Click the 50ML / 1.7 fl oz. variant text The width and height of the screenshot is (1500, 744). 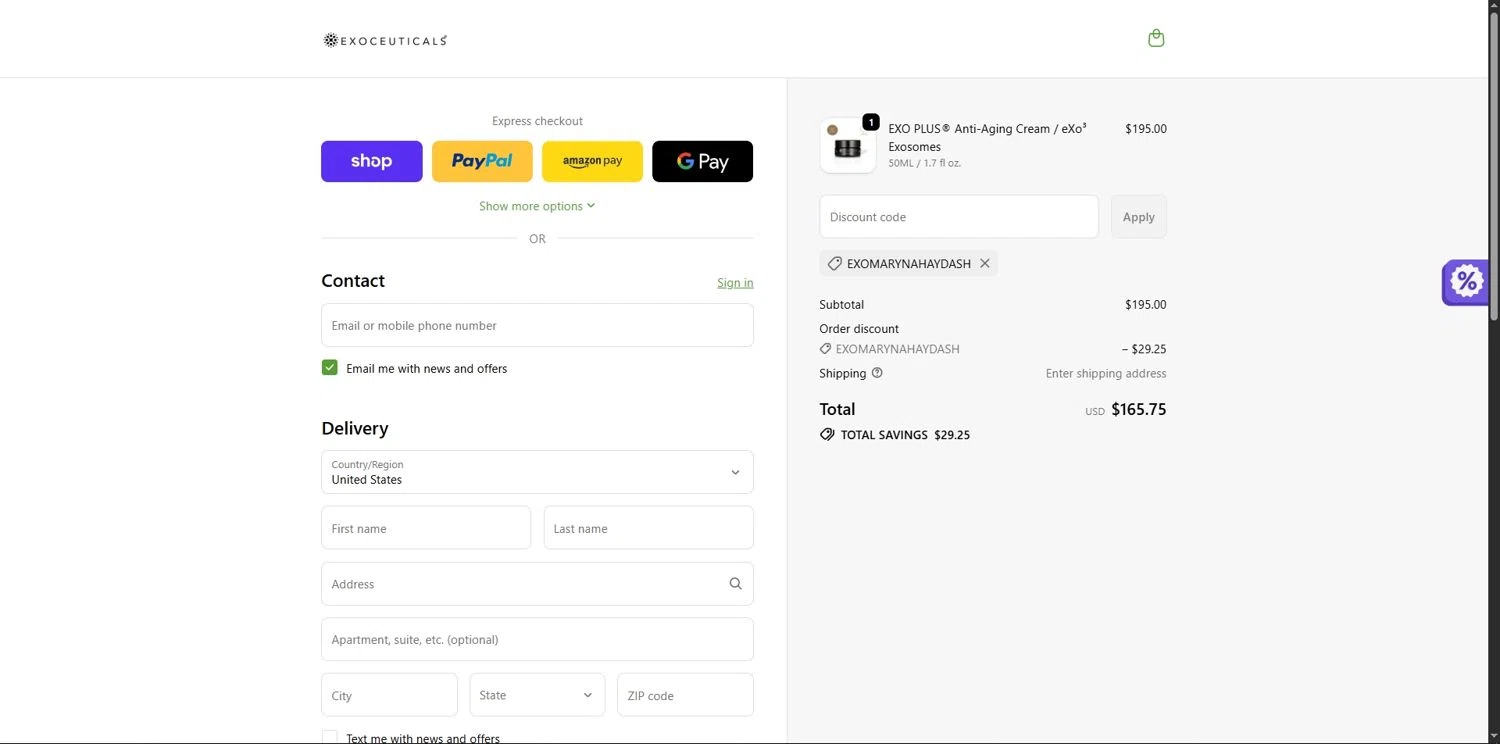925,163
